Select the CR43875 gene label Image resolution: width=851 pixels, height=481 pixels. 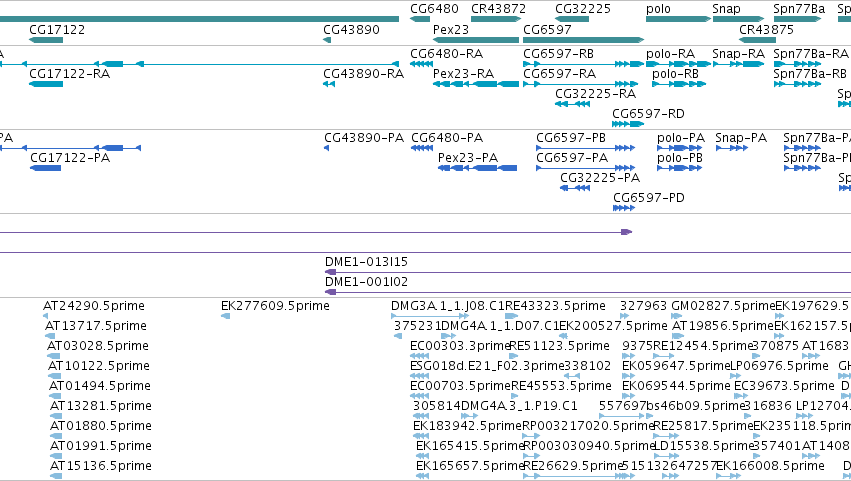766,29
